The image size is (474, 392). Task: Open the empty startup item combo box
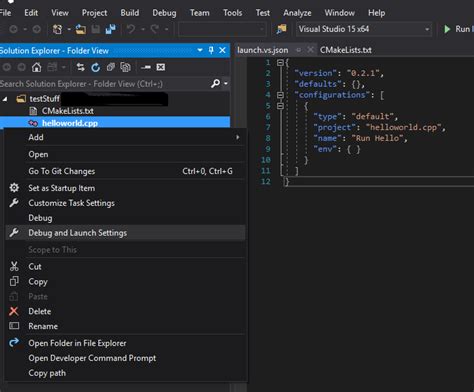[x=223, y=29]
